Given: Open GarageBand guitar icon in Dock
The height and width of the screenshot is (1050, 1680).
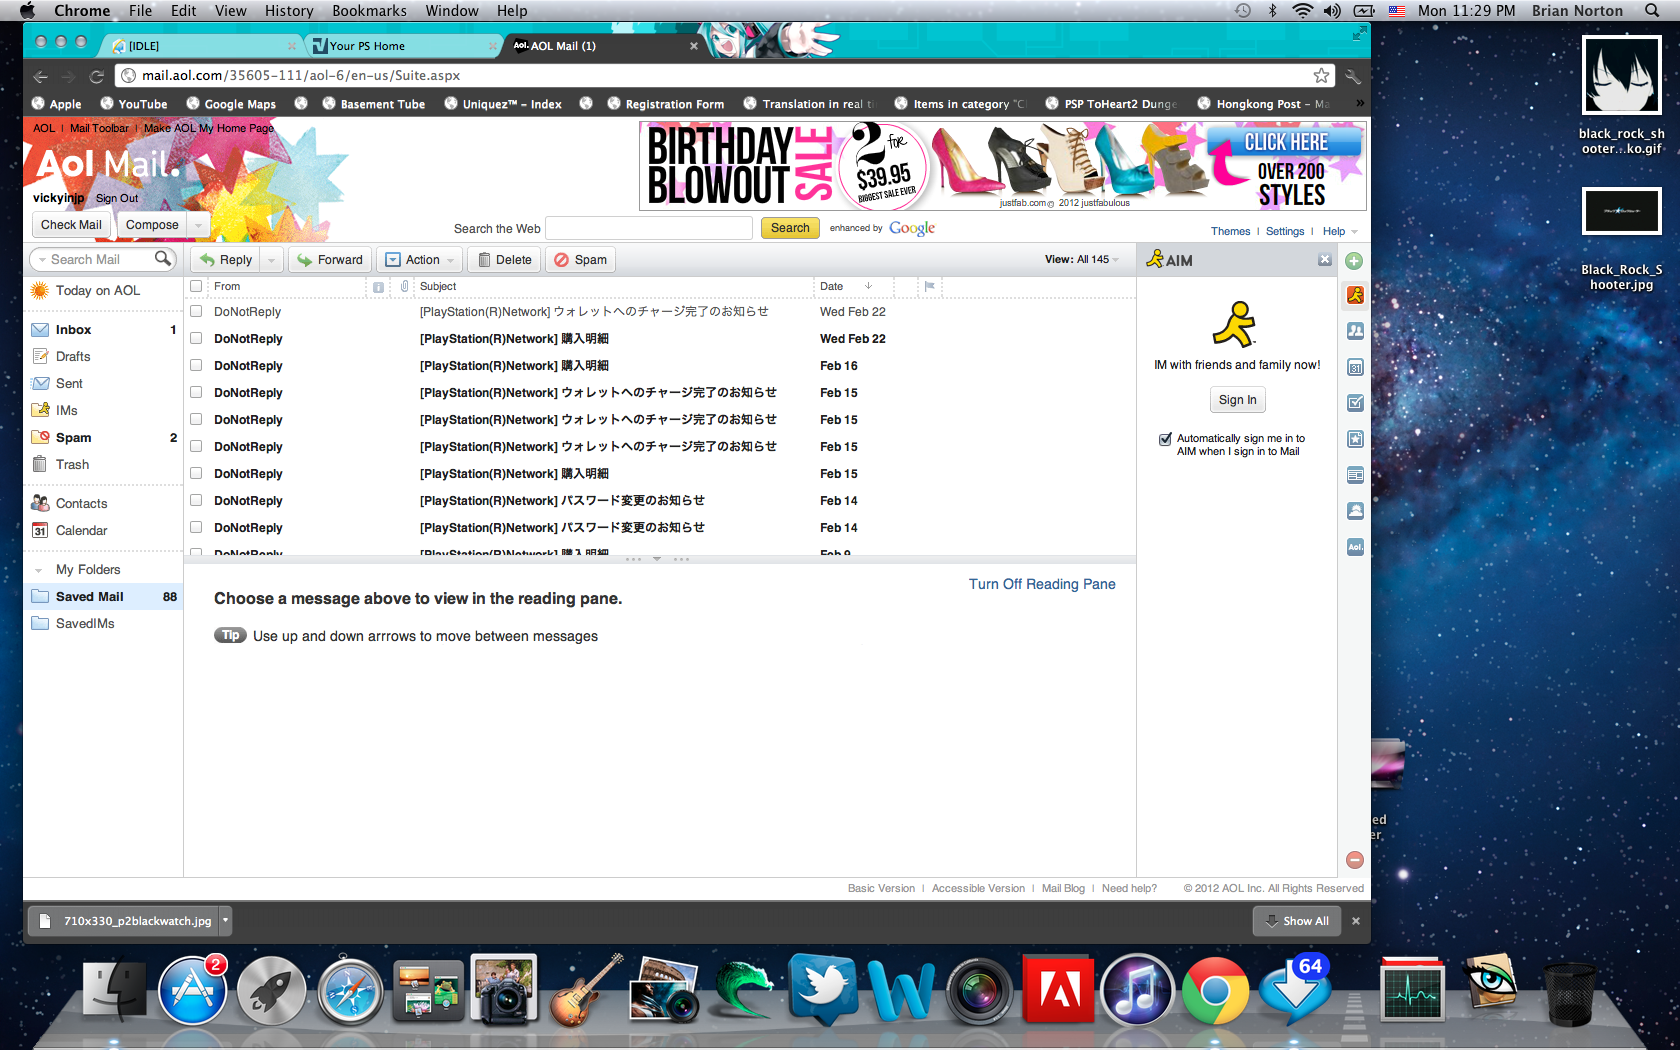Looking at the screenshot, I should click(587, 990).
